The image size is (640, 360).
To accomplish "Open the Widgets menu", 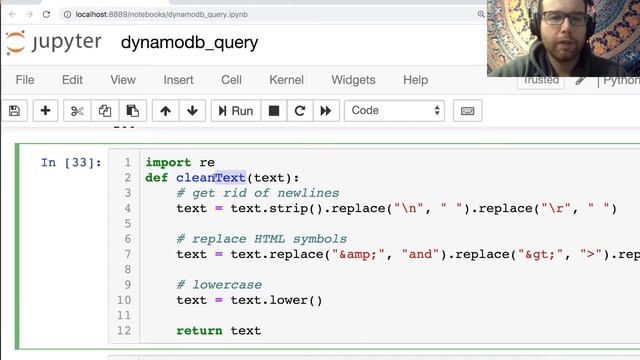I will [x=353, y=80].
